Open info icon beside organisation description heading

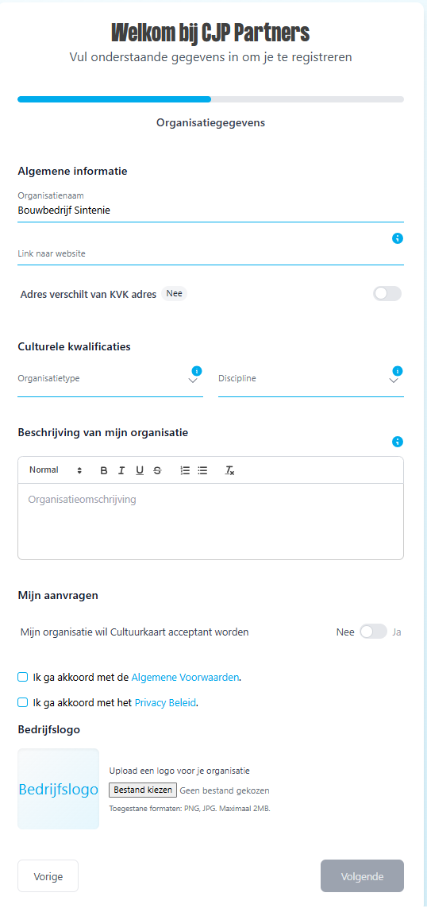(397, 441)
